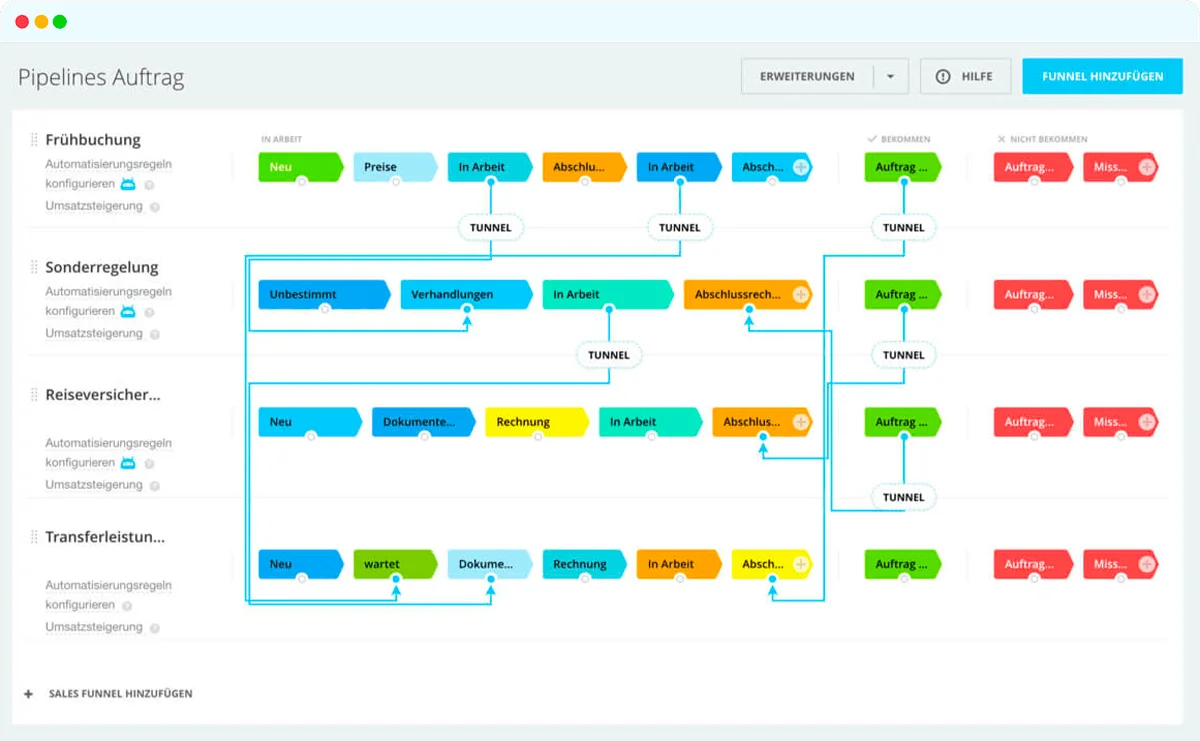The height and width of the screenshot is (741, 1200).
Task: Select orange In Arbeit stage in Transferleistun...
Action: click(679, 564)
